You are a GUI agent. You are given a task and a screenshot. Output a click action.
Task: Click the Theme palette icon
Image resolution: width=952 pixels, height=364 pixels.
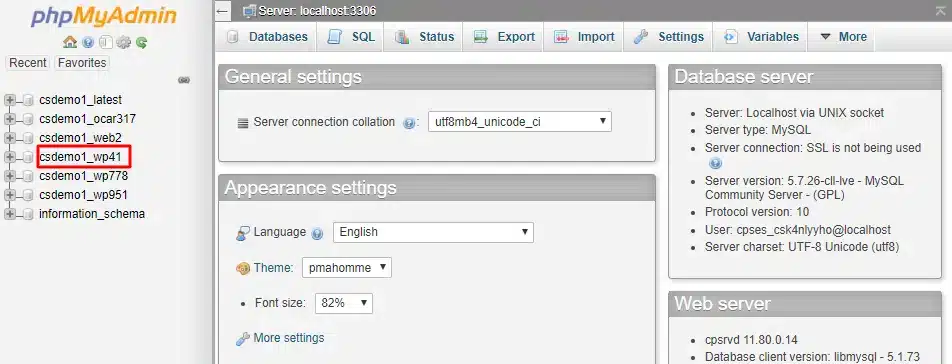pyautogui.click(x=243, y=268)
